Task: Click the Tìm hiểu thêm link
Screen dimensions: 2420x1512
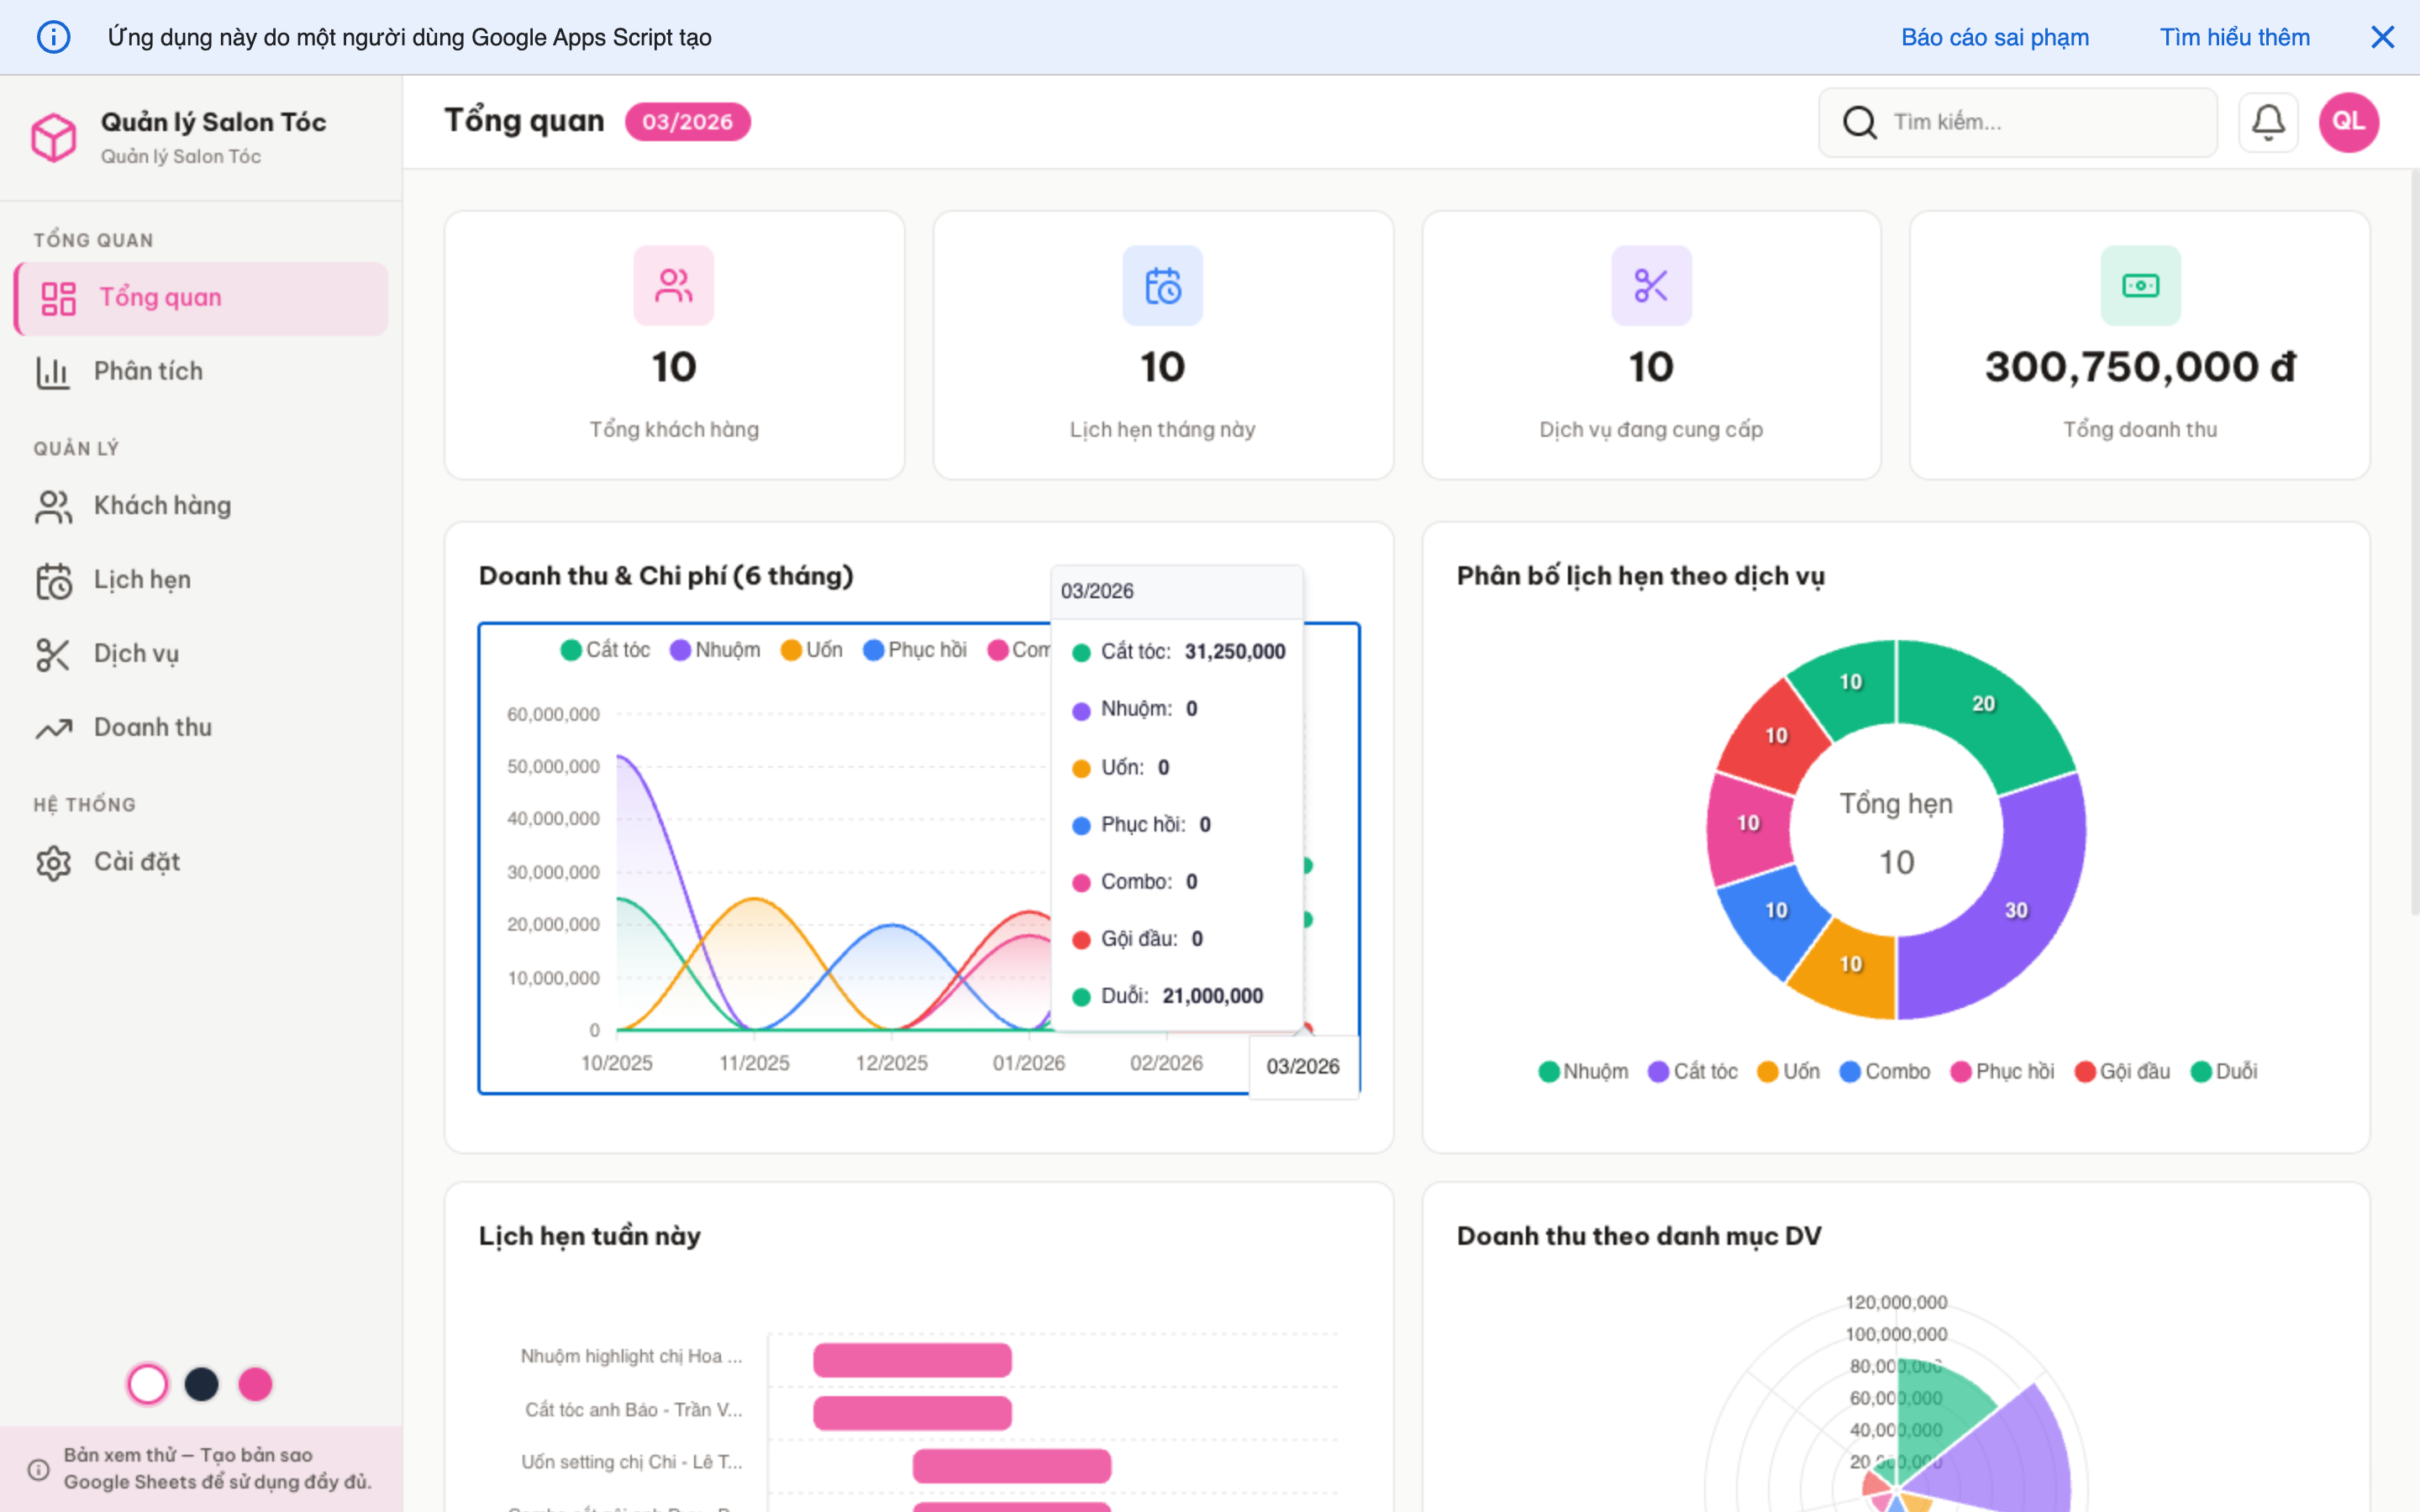Action: pyautogui.click(x=2235, y=37)
